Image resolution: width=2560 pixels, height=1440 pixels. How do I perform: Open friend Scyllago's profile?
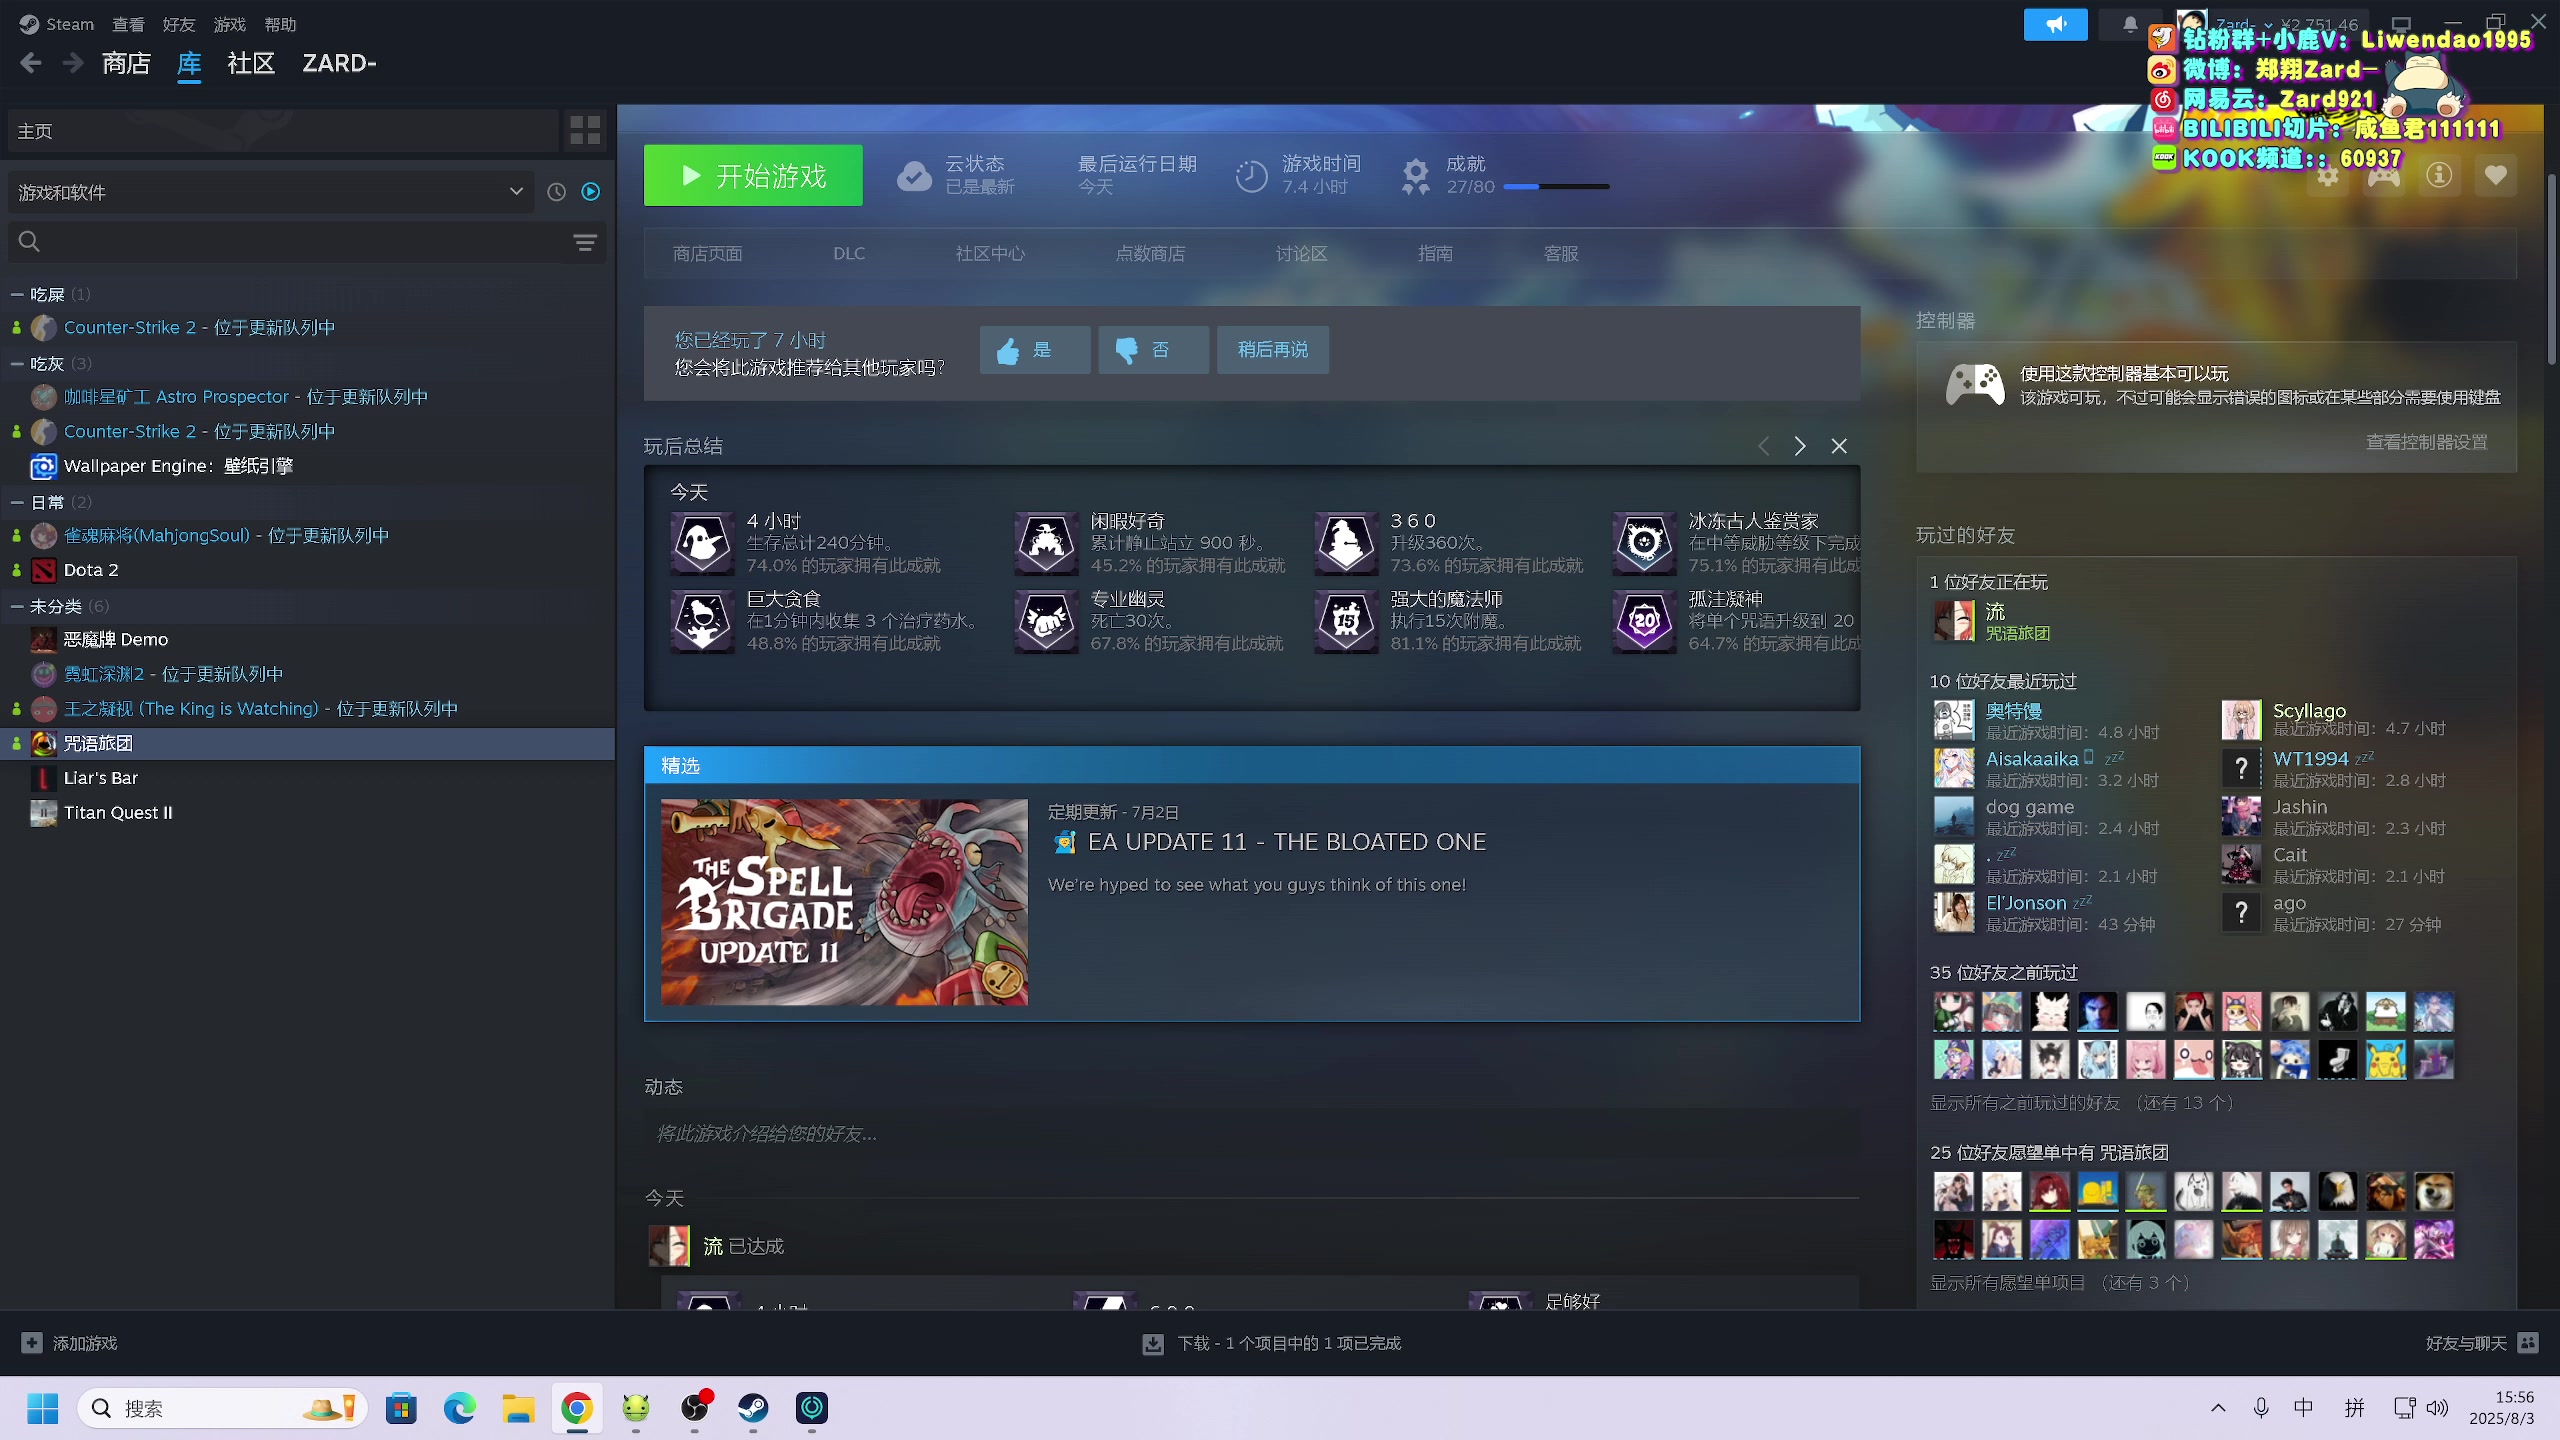click(2309, 710)
